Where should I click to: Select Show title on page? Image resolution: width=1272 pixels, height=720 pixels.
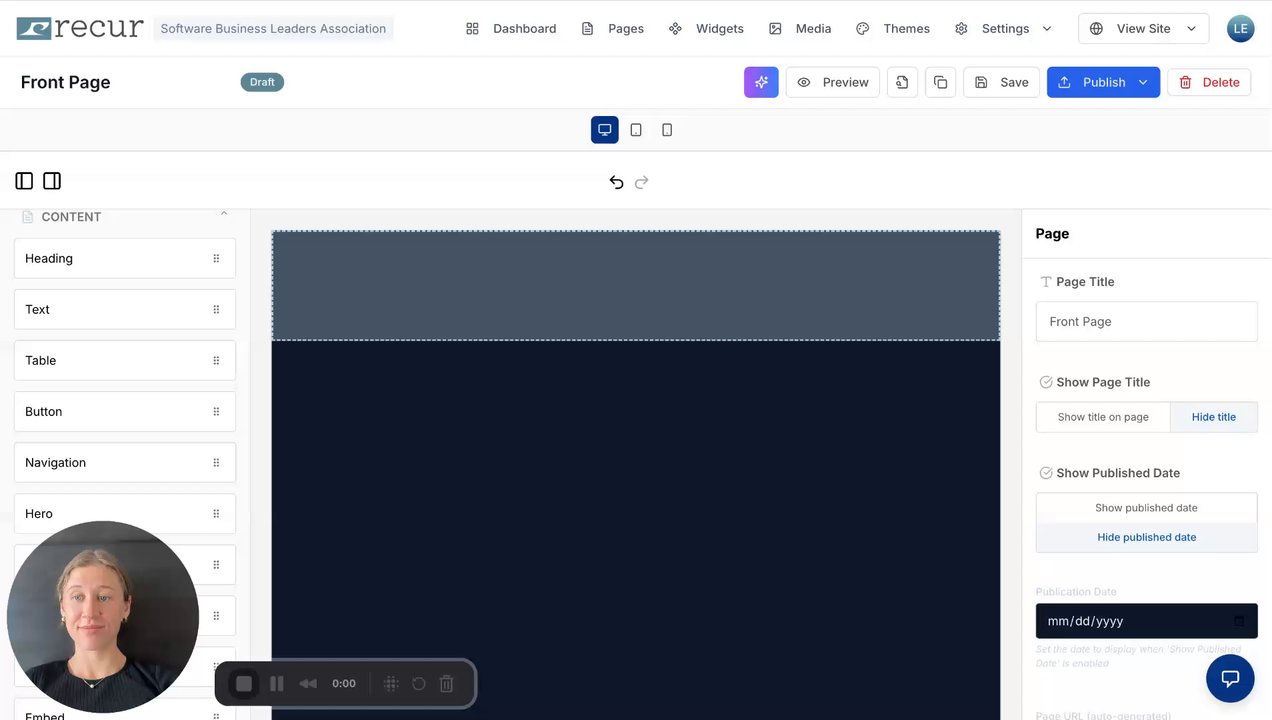pyautogui.click(x=1103, y=417)
